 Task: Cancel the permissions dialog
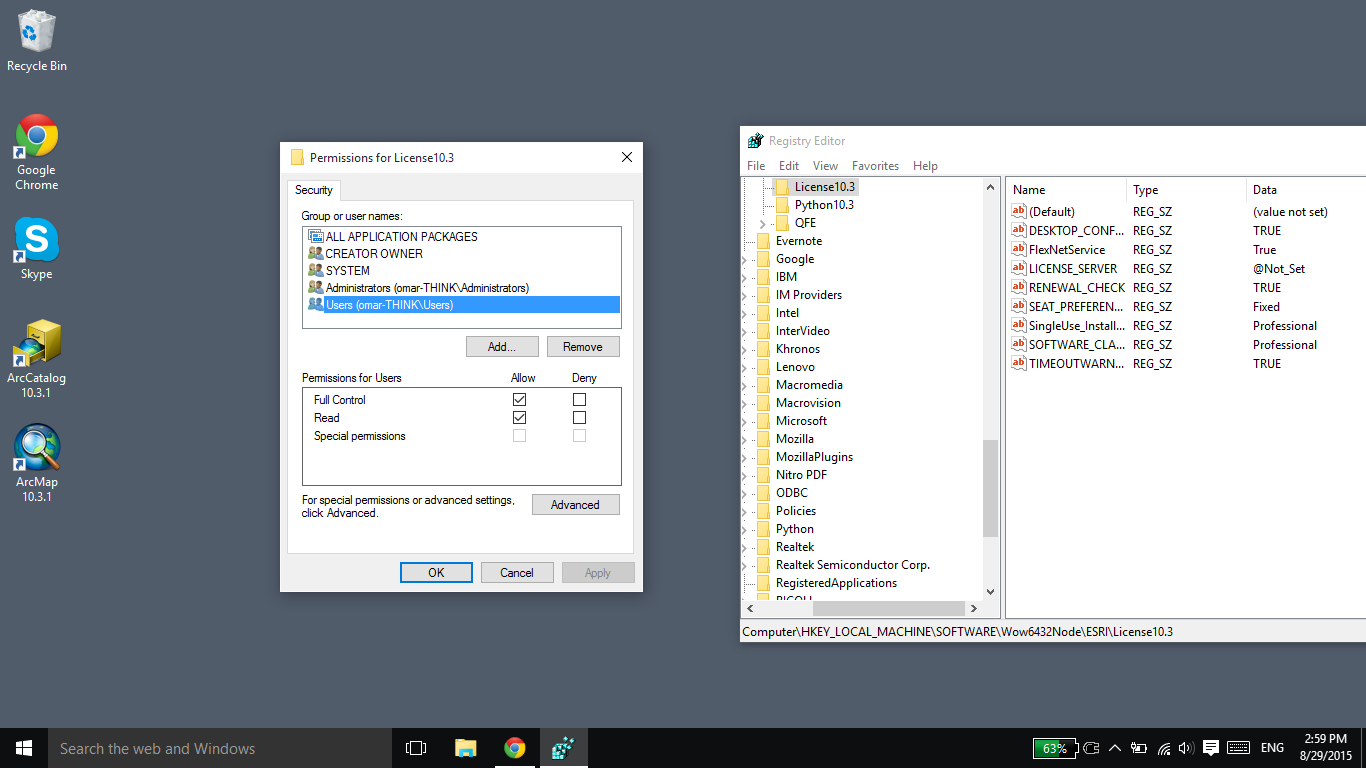pyautogui.click(x=517, y=573)
